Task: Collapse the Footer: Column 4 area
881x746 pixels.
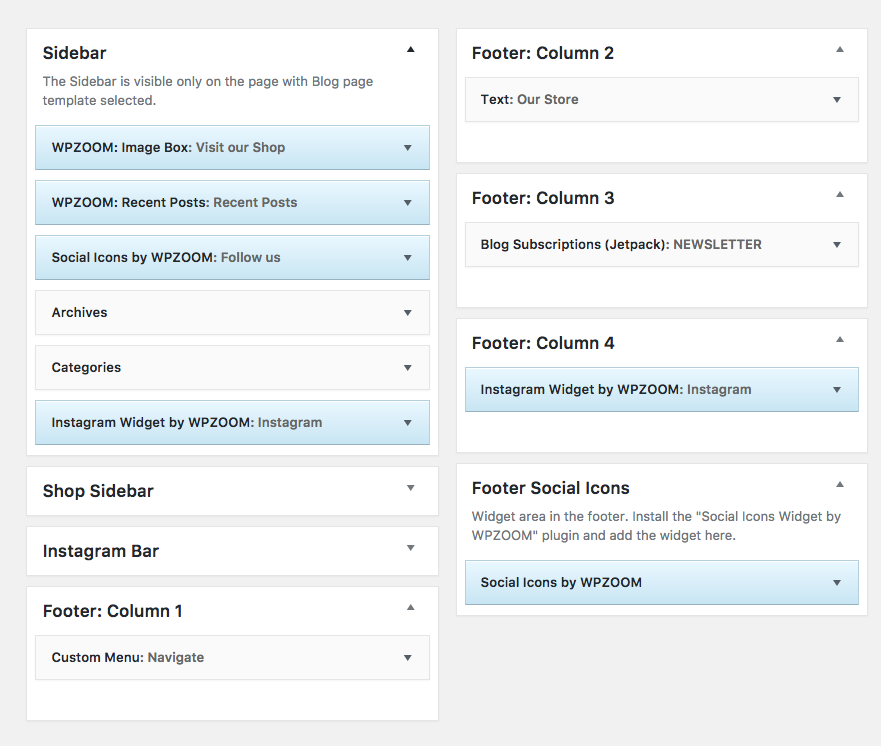Action: 840,339
